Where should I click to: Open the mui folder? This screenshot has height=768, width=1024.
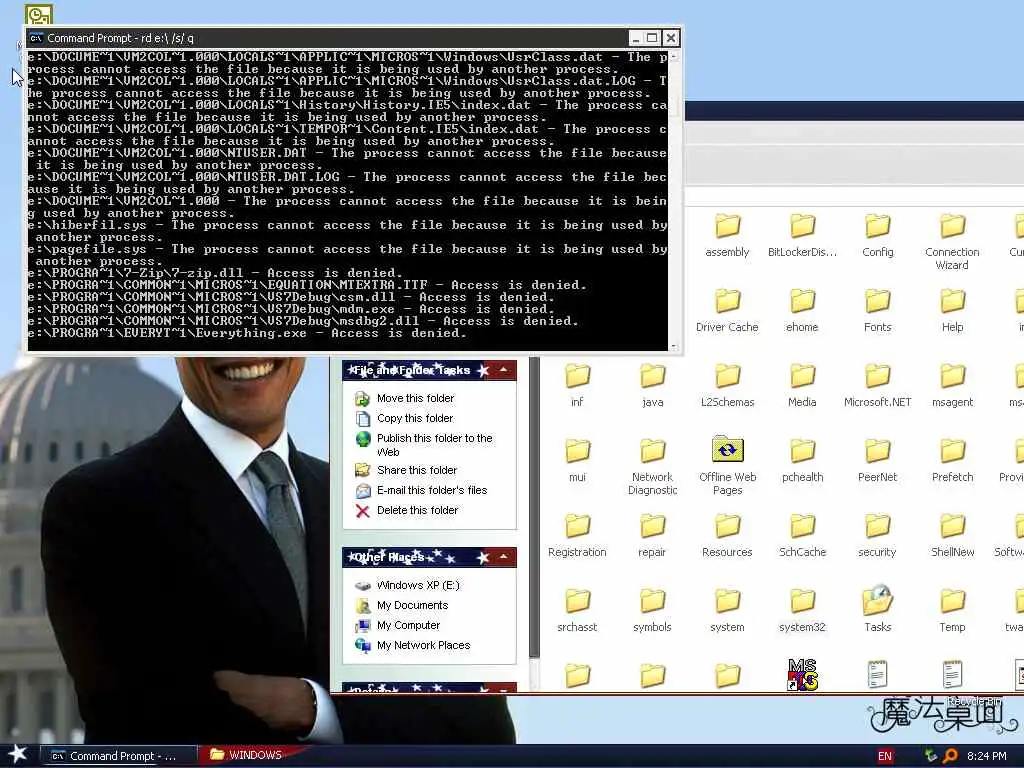pyautogui.click(x=577, y=460)
